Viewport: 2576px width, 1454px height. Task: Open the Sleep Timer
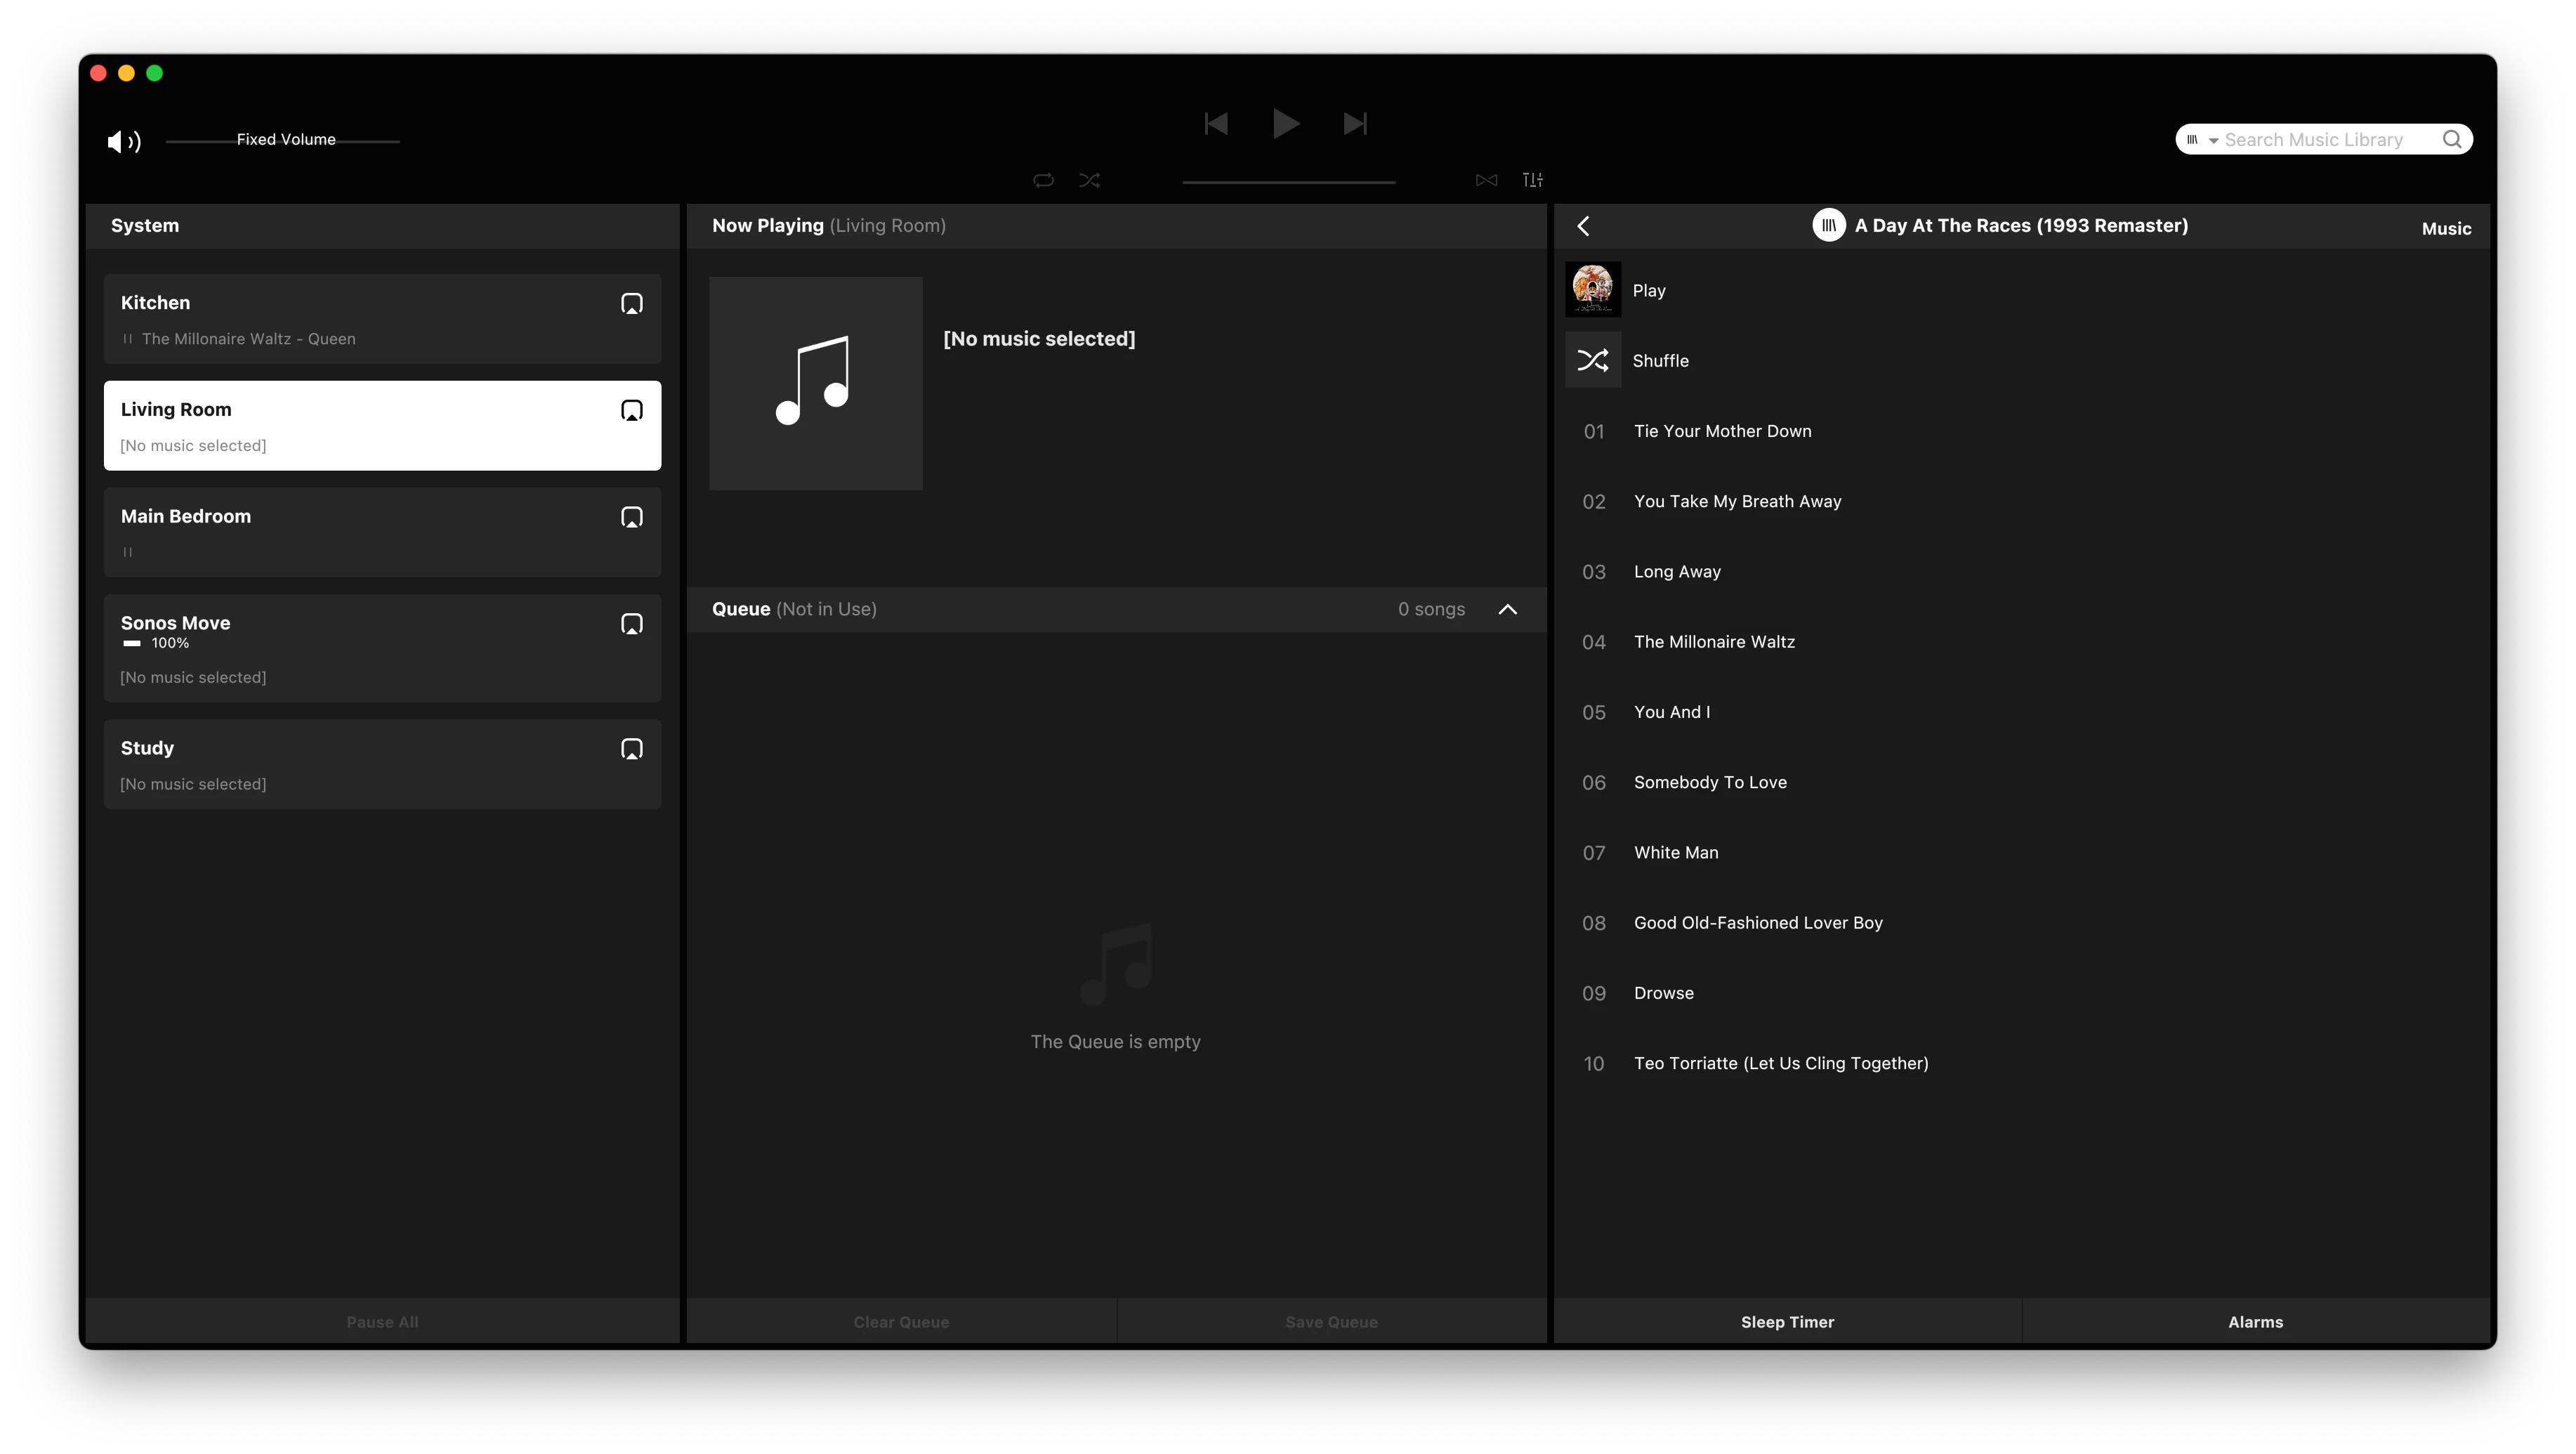1787,1322
